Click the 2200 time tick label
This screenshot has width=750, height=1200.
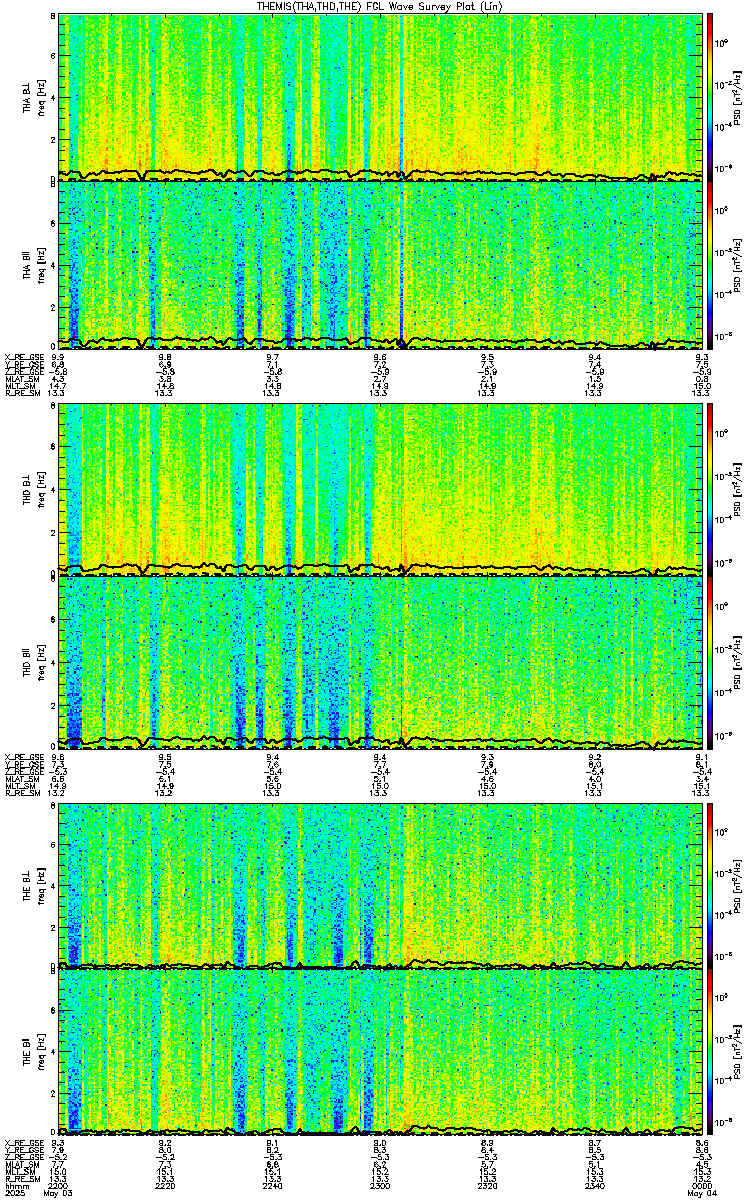pyautogui.click(x=58, y=1184)
